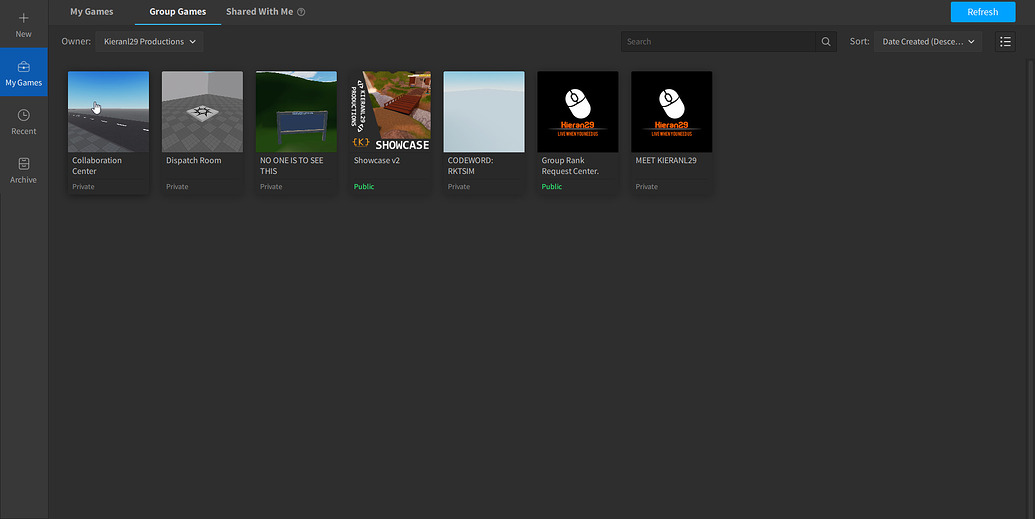Open the Dispatch Room thumbnail
Image resolution: width=1035 pixels, height=519 pixels.
point(202,112)
